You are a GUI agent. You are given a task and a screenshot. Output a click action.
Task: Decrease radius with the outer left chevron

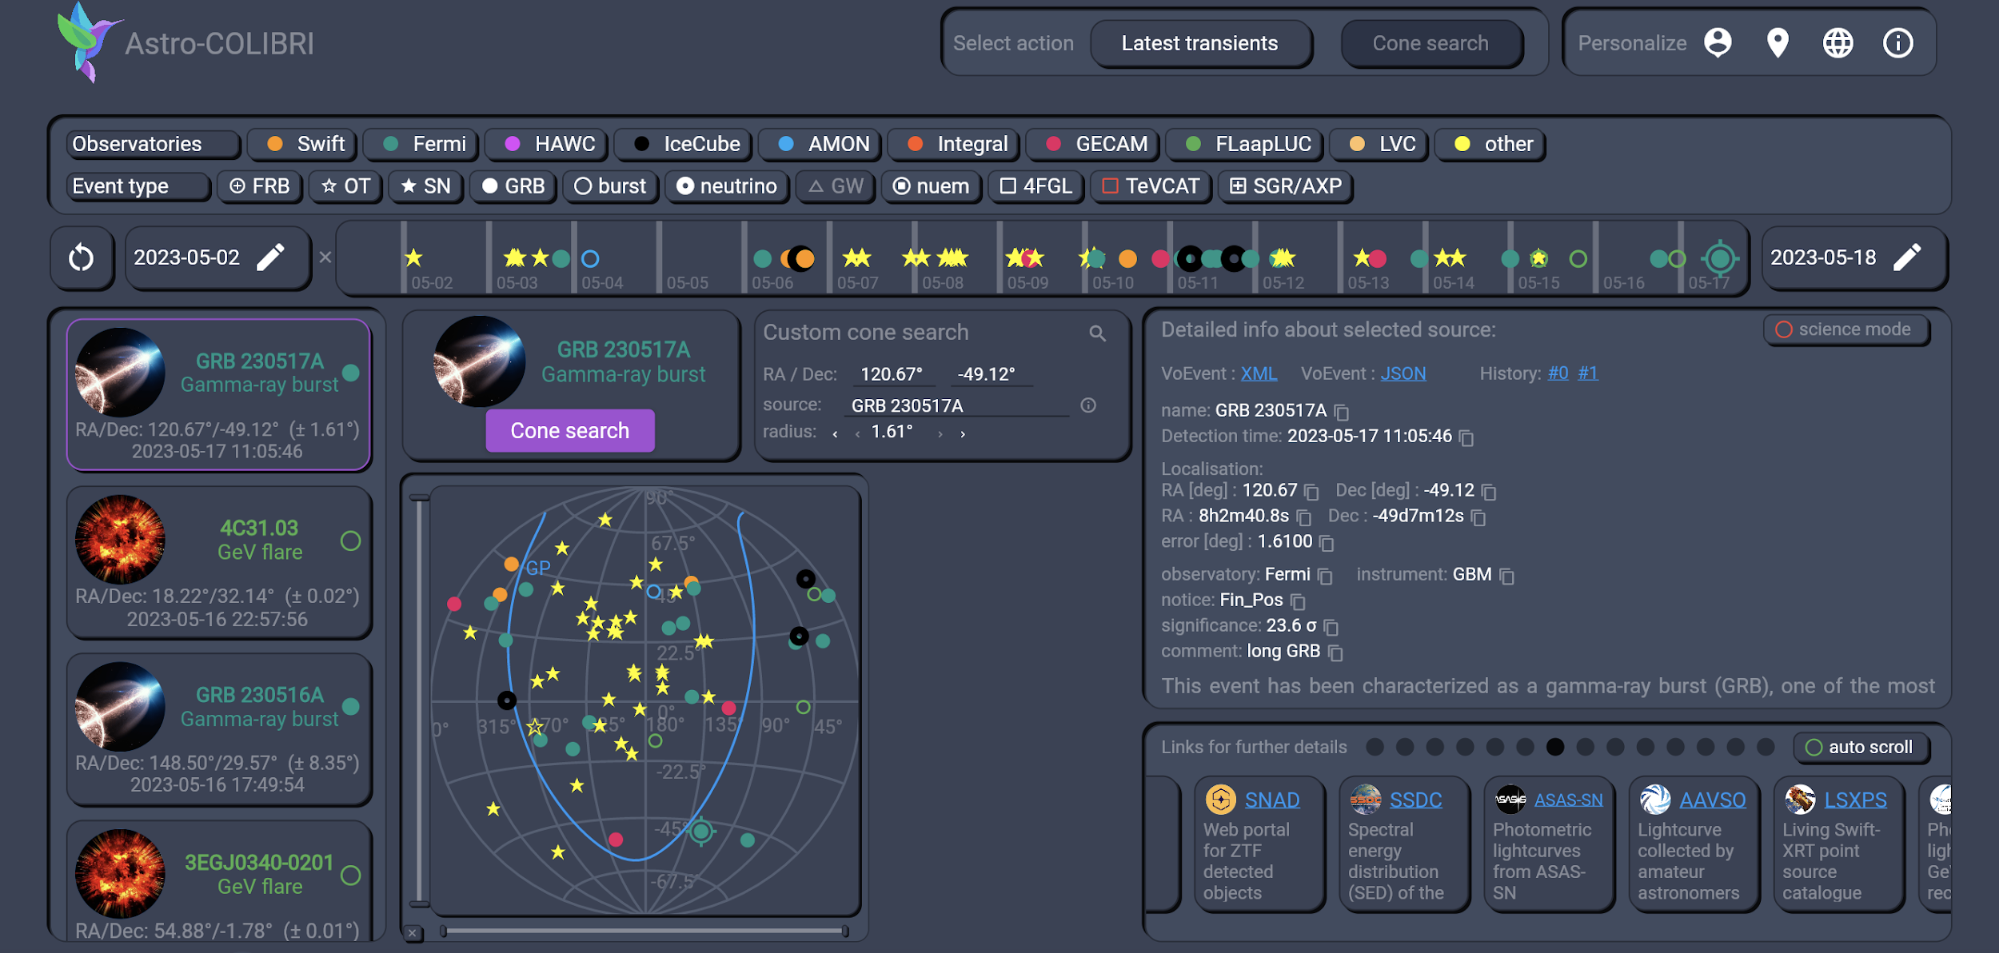click(835, 434)
